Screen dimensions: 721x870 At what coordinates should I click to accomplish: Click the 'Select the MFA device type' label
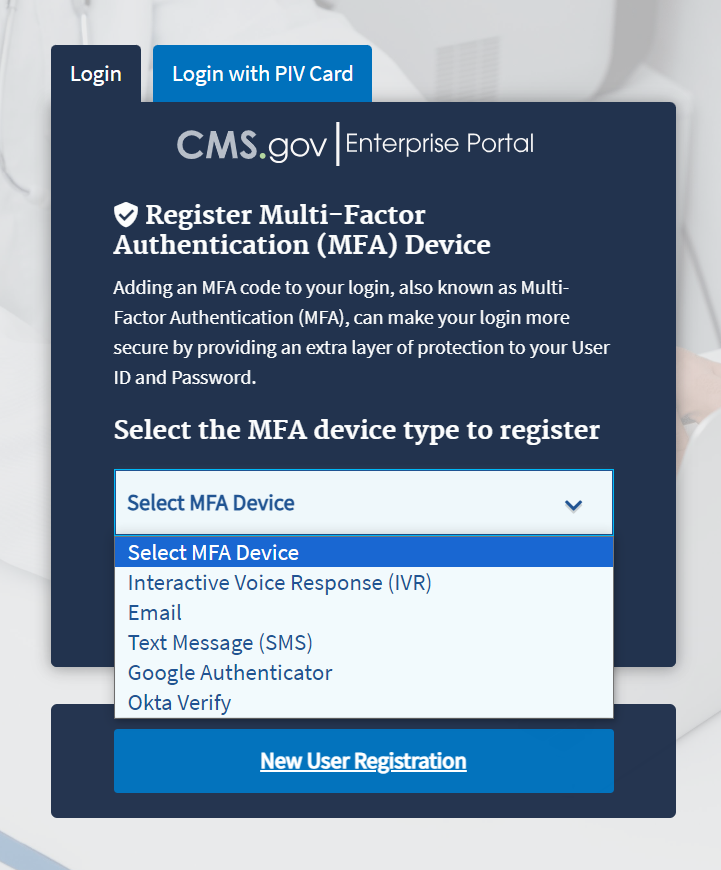click(357, 430)
